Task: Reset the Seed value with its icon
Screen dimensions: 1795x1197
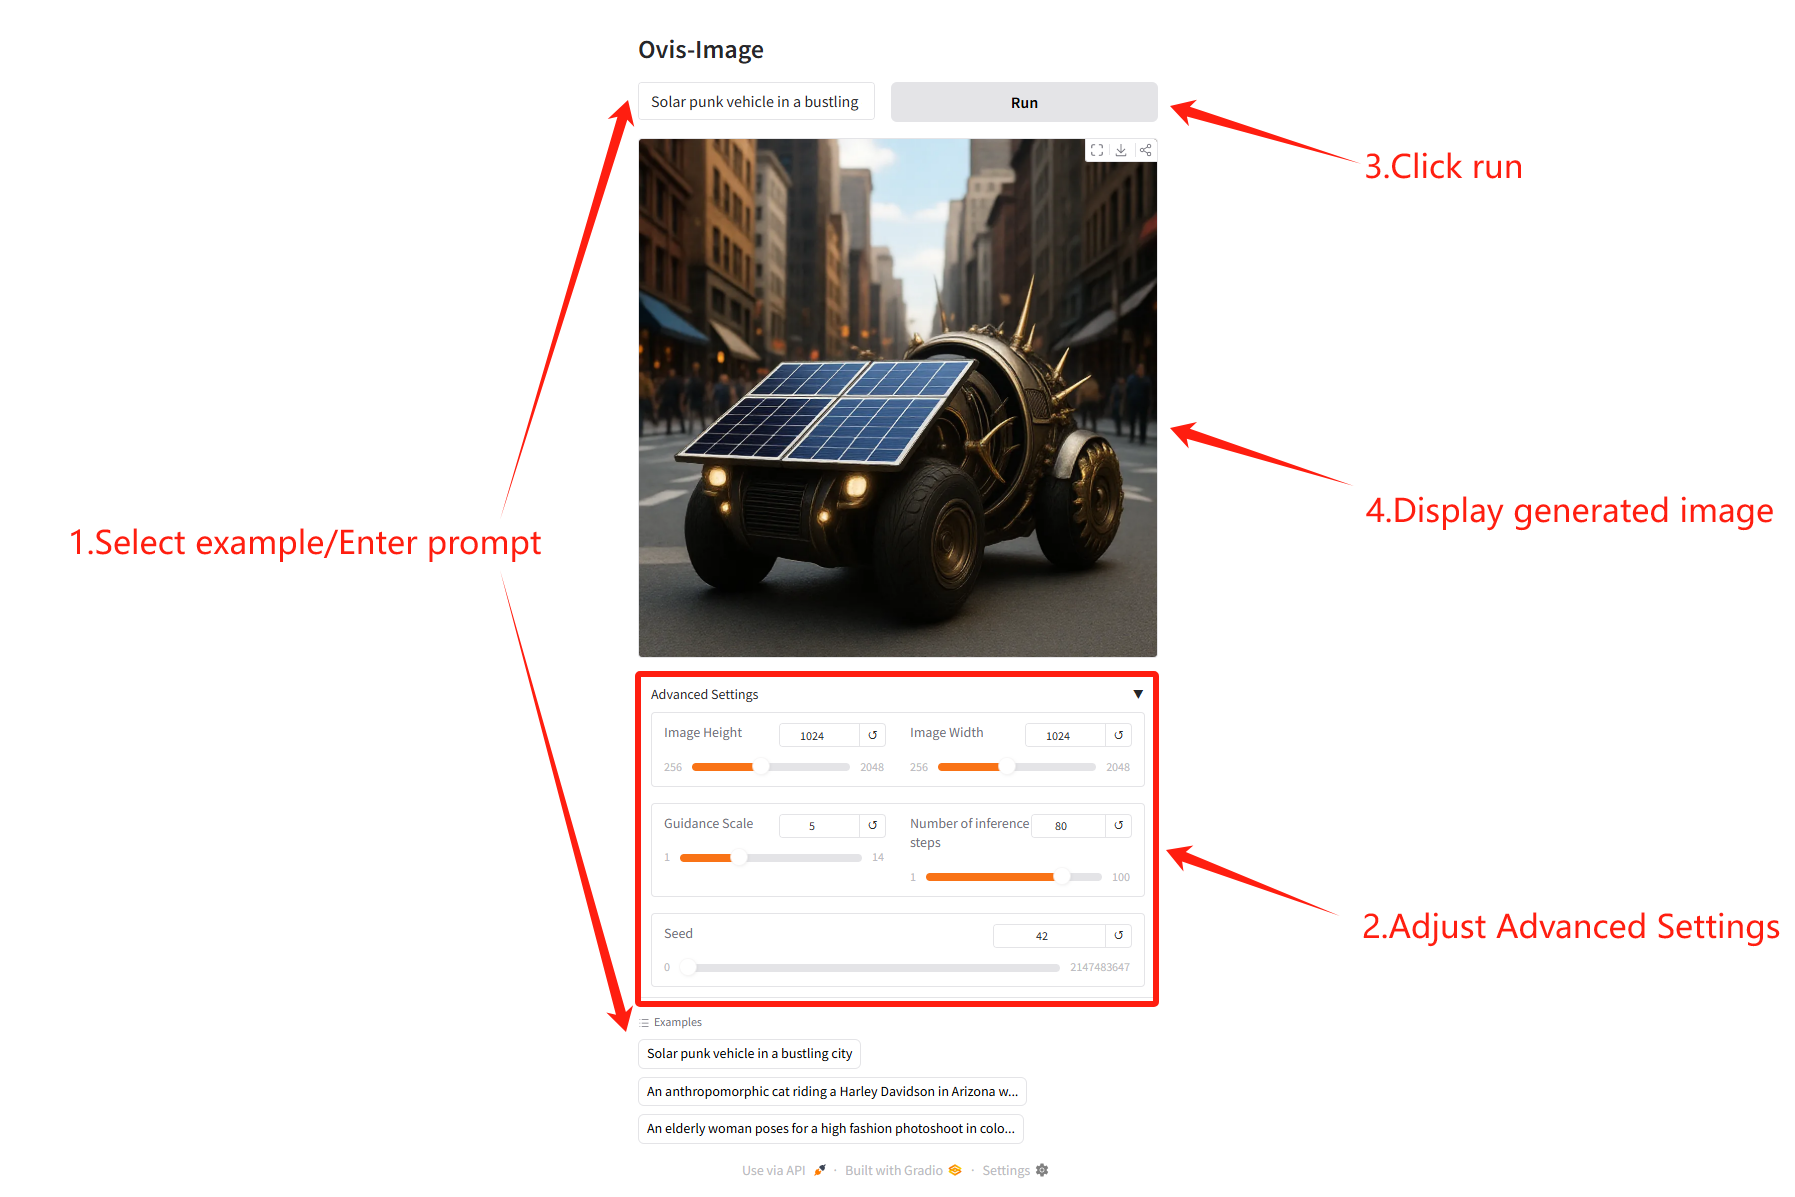Action: click(x=1119, y=935)
